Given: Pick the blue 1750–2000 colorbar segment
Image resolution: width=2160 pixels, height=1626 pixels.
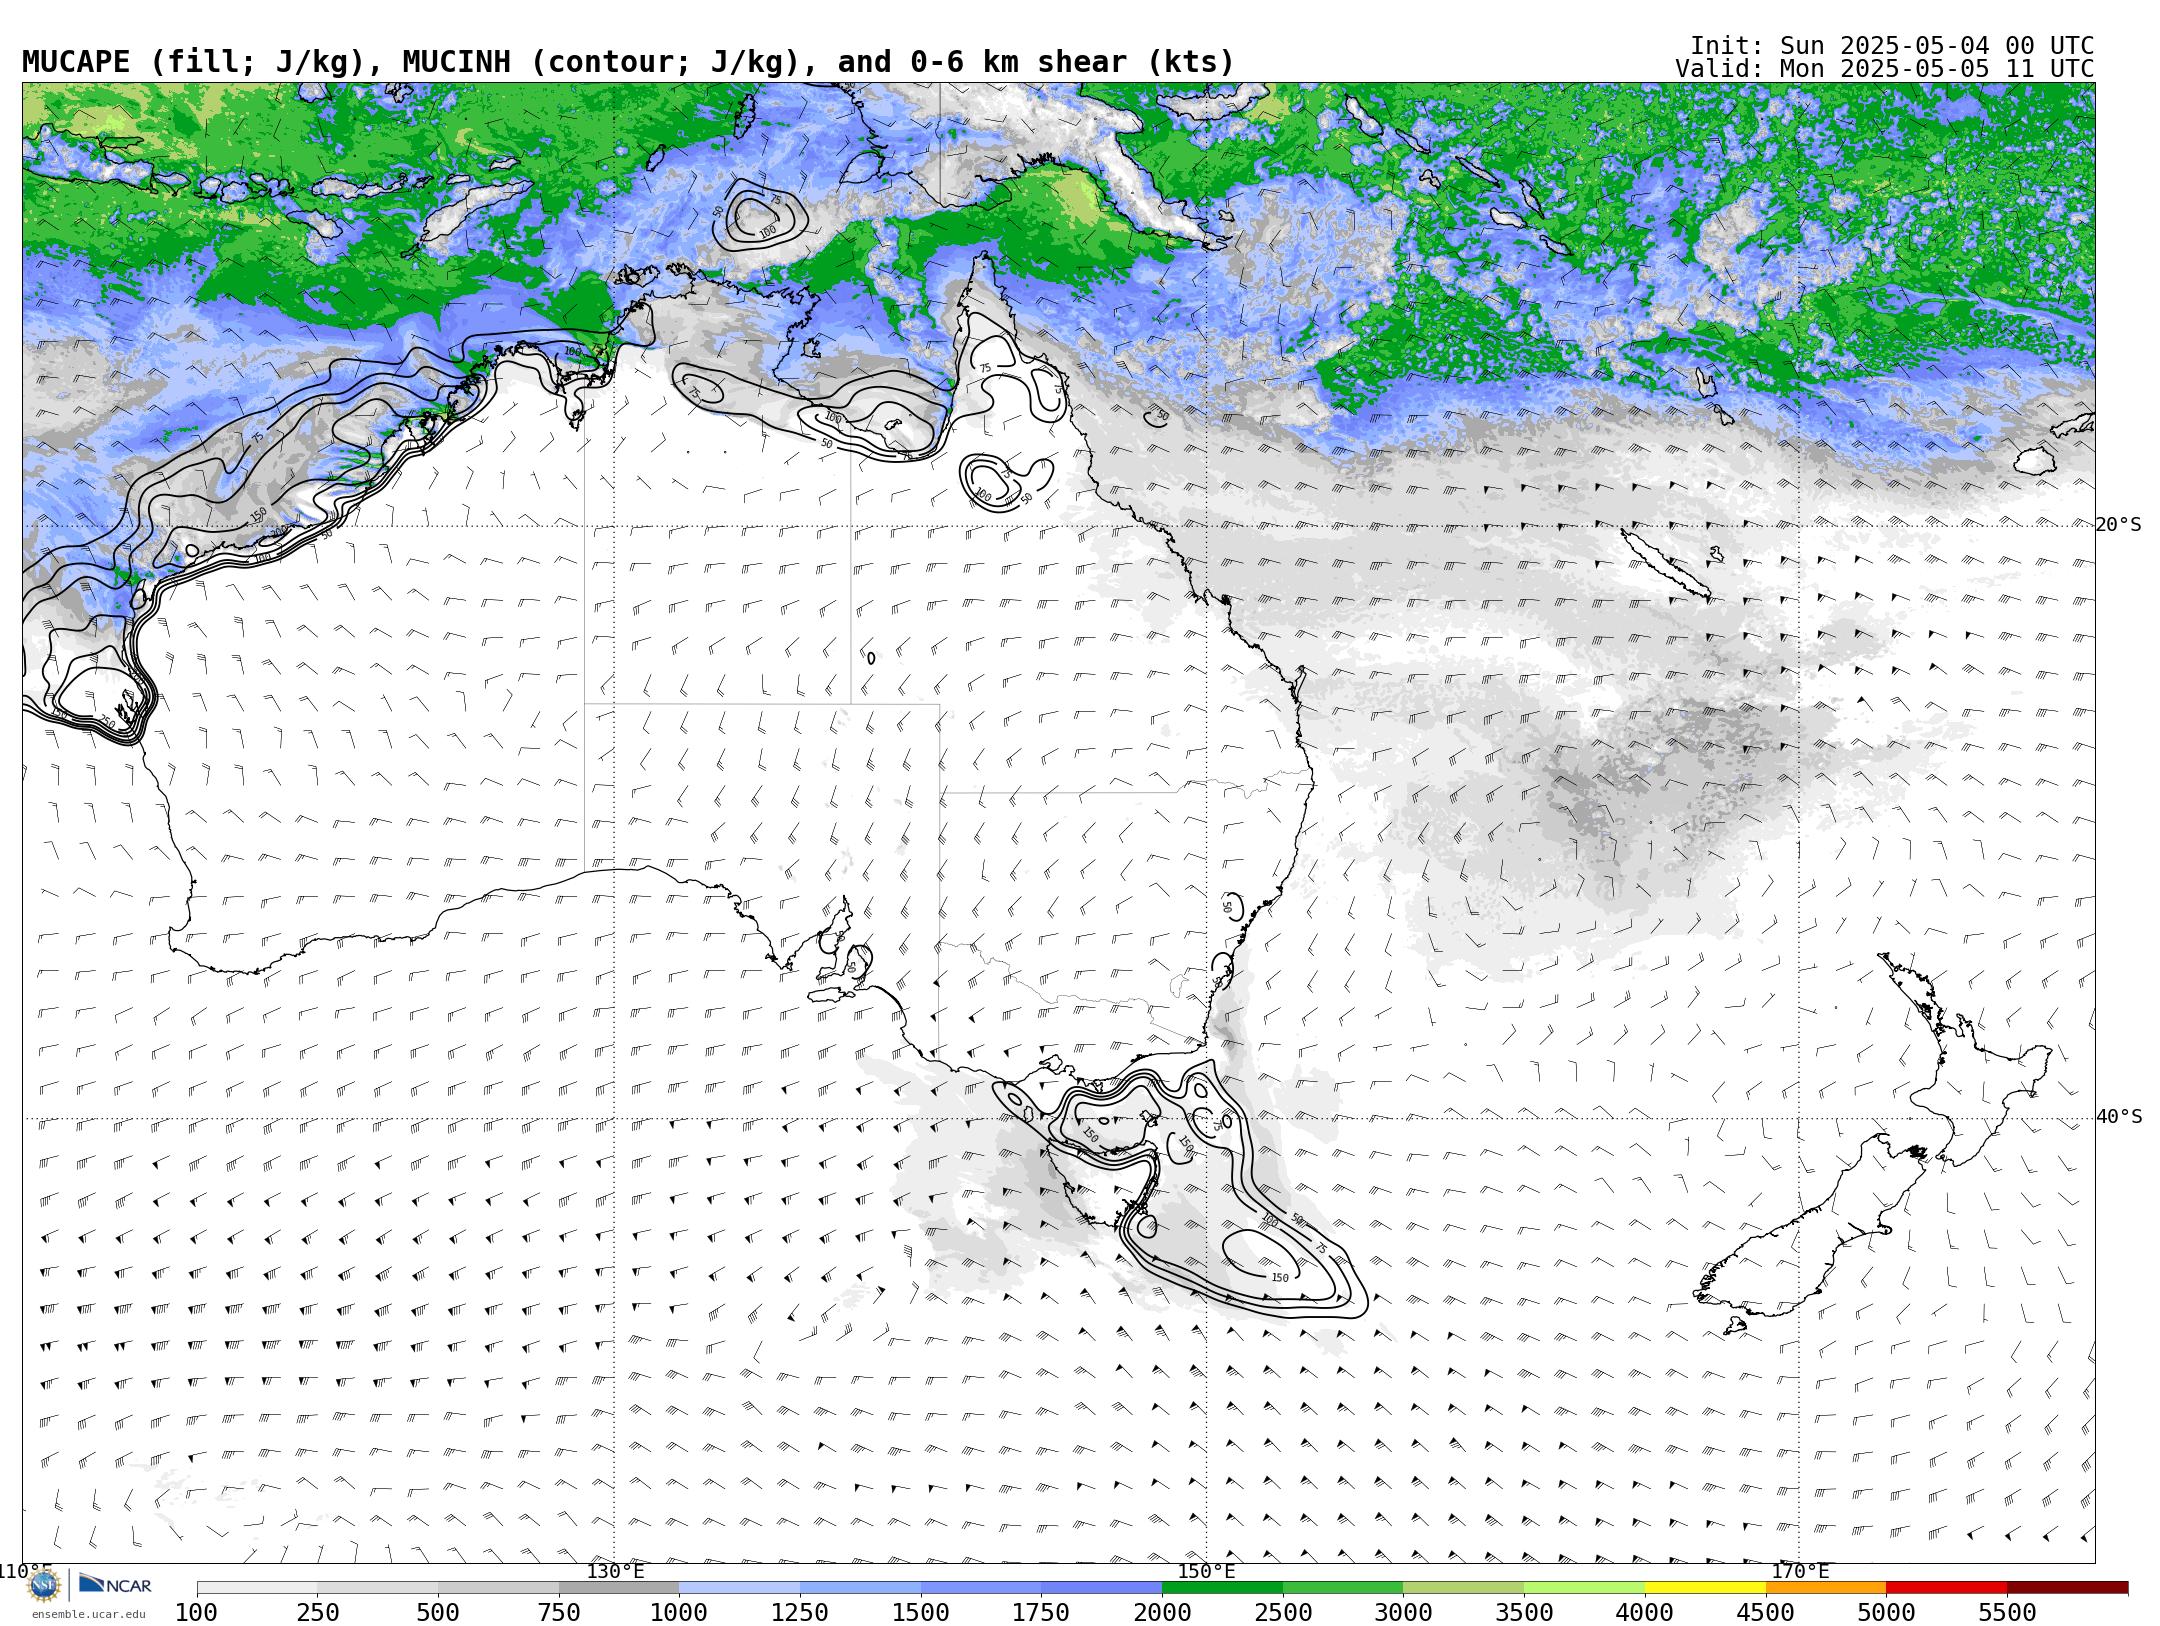Looking at the screenshot, I should (1101, 1588).
